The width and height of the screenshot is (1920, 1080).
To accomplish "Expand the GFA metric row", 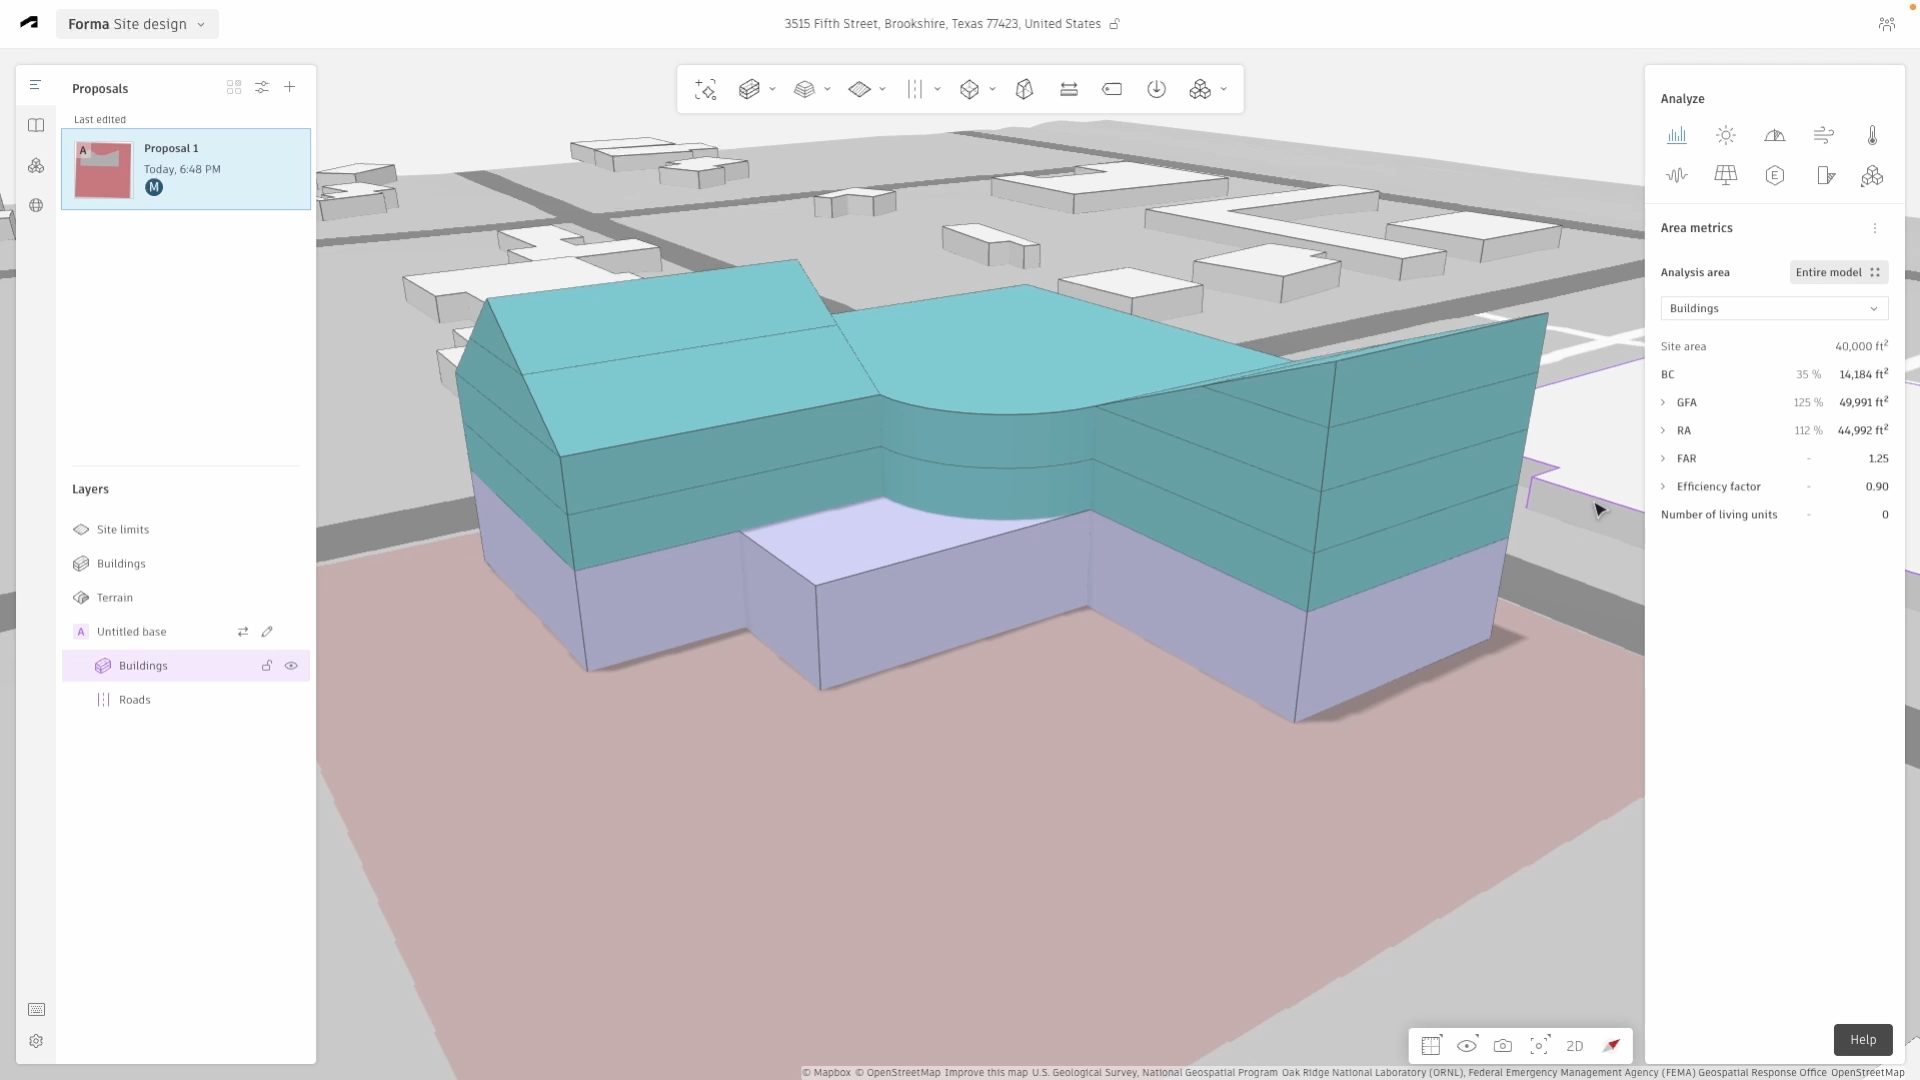I will [1664, 402].
